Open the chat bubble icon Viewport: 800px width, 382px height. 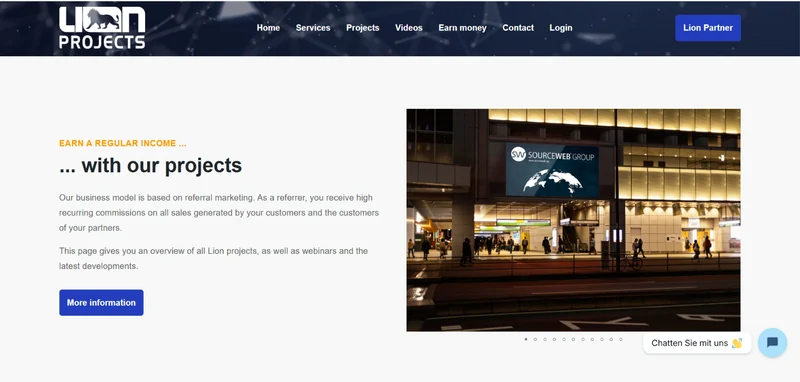[x=772, y=342]
